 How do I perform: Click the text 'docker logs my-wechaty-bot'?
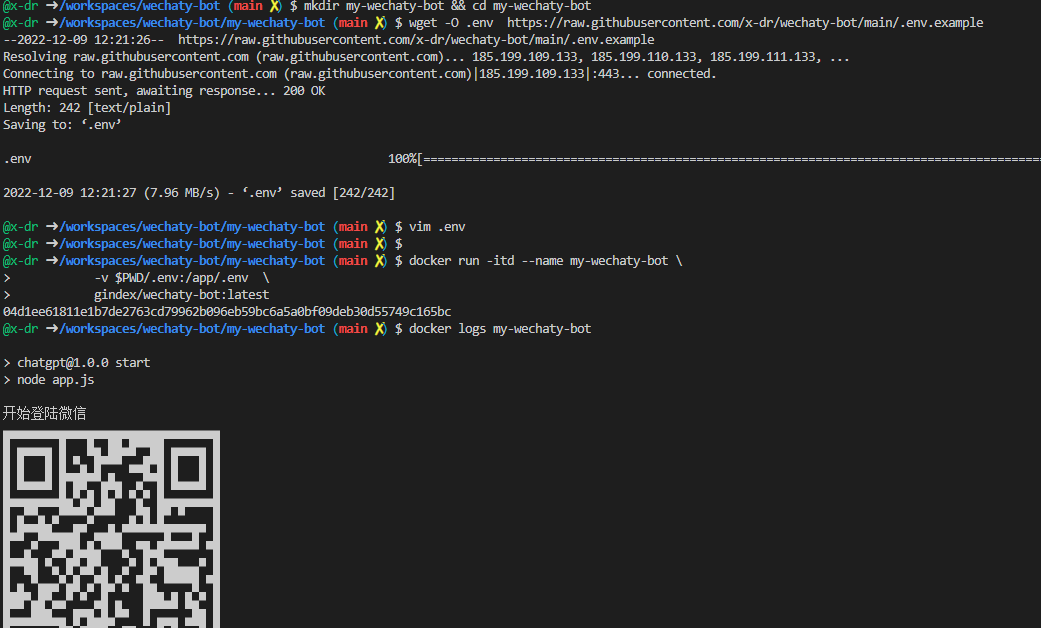tap(500, 329)
